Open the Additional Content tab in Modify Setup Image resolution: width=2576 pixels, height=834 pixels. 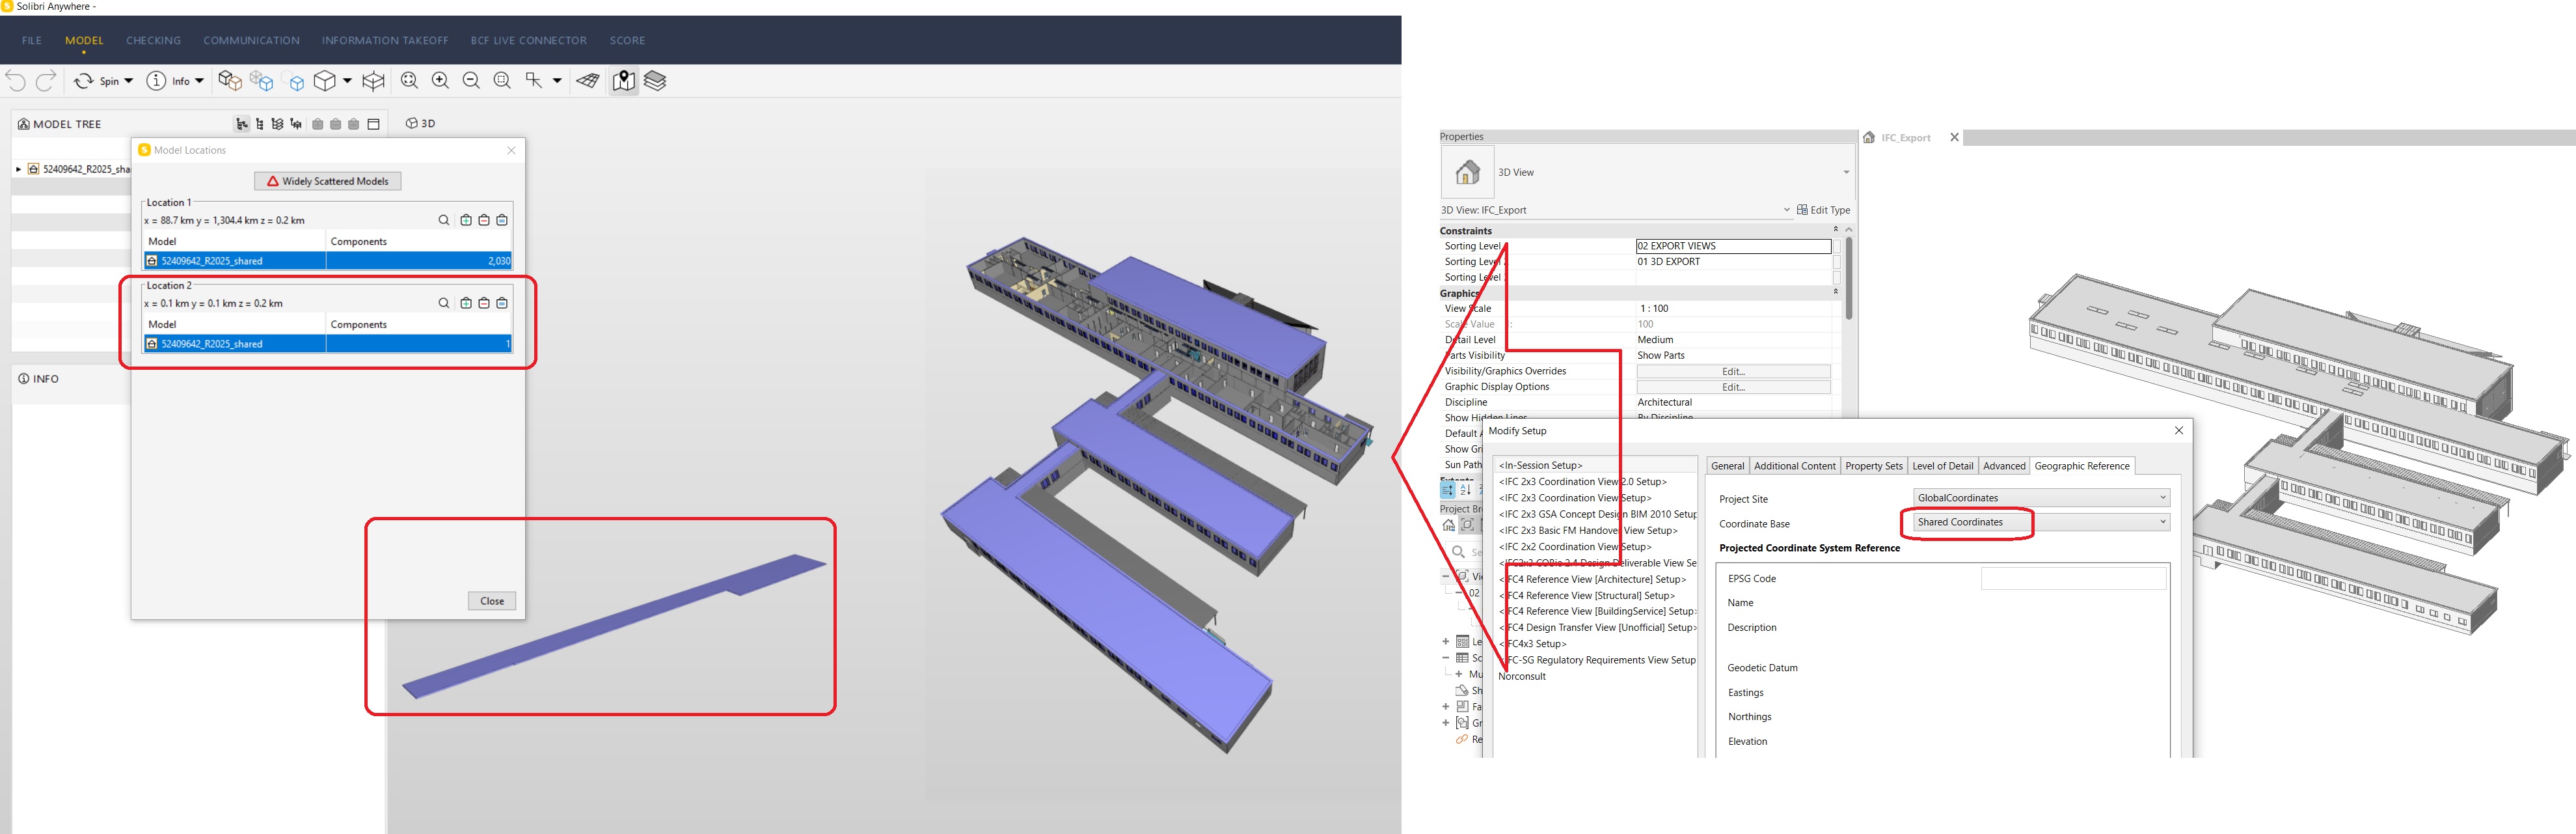[x=1795, y=465]
